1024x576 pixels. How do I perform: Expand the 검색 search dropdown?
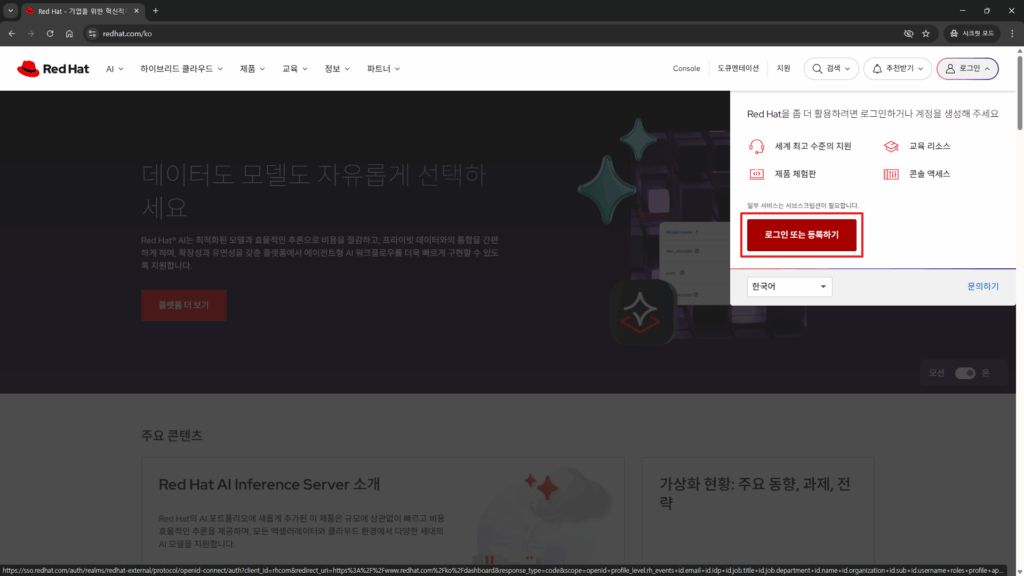[831, 69]
